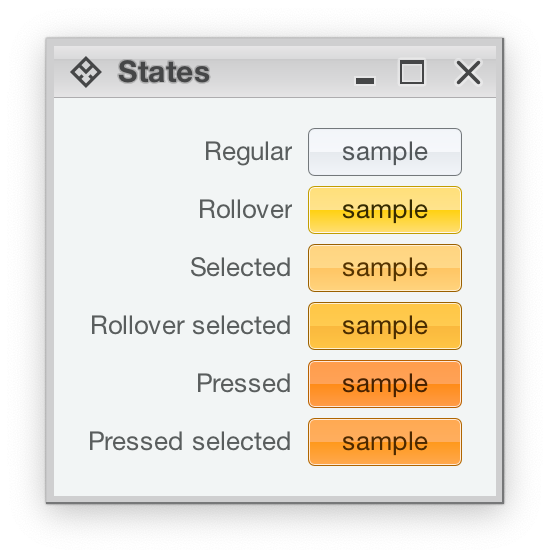Toggle the Rollover selected sample button

click(385, 326)
